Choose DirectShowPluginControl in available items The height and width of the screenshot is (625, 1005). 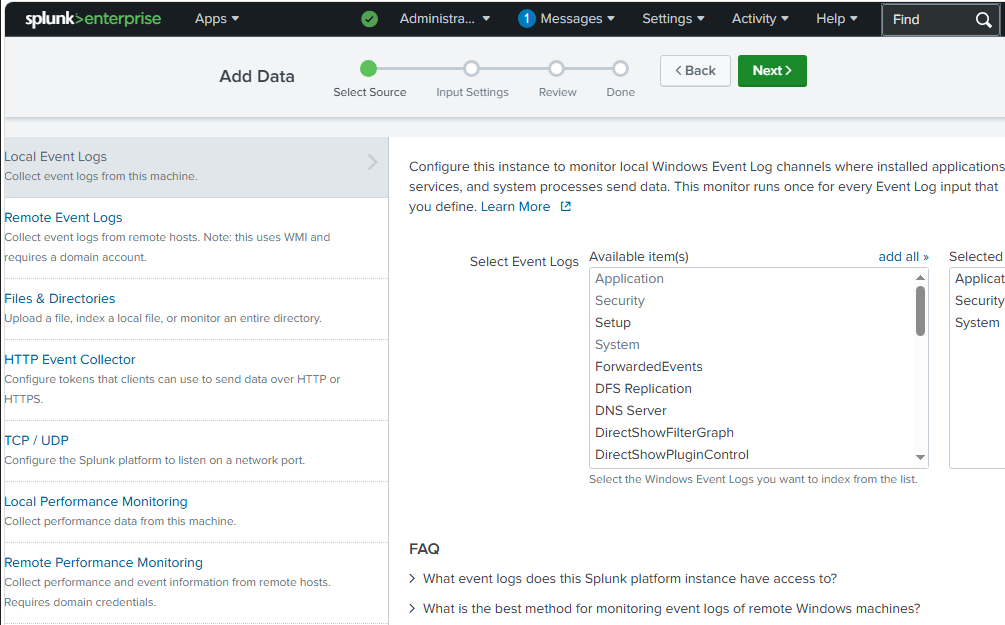(x=752, y=454)
